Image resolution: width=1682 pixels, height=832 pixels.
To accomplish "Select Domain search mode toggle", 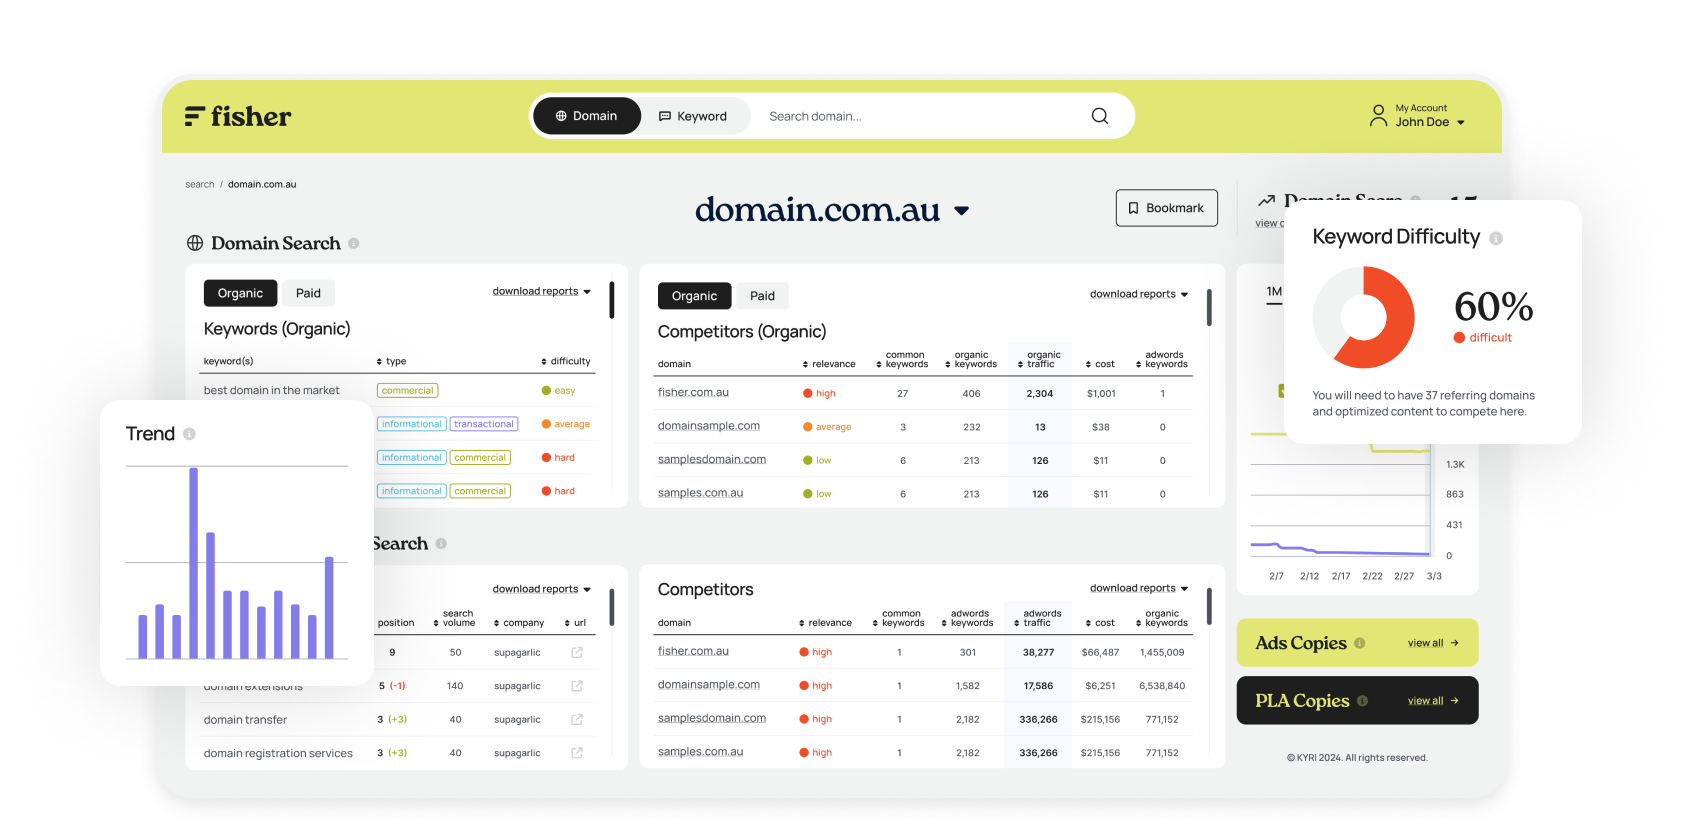I will [587, 116].
